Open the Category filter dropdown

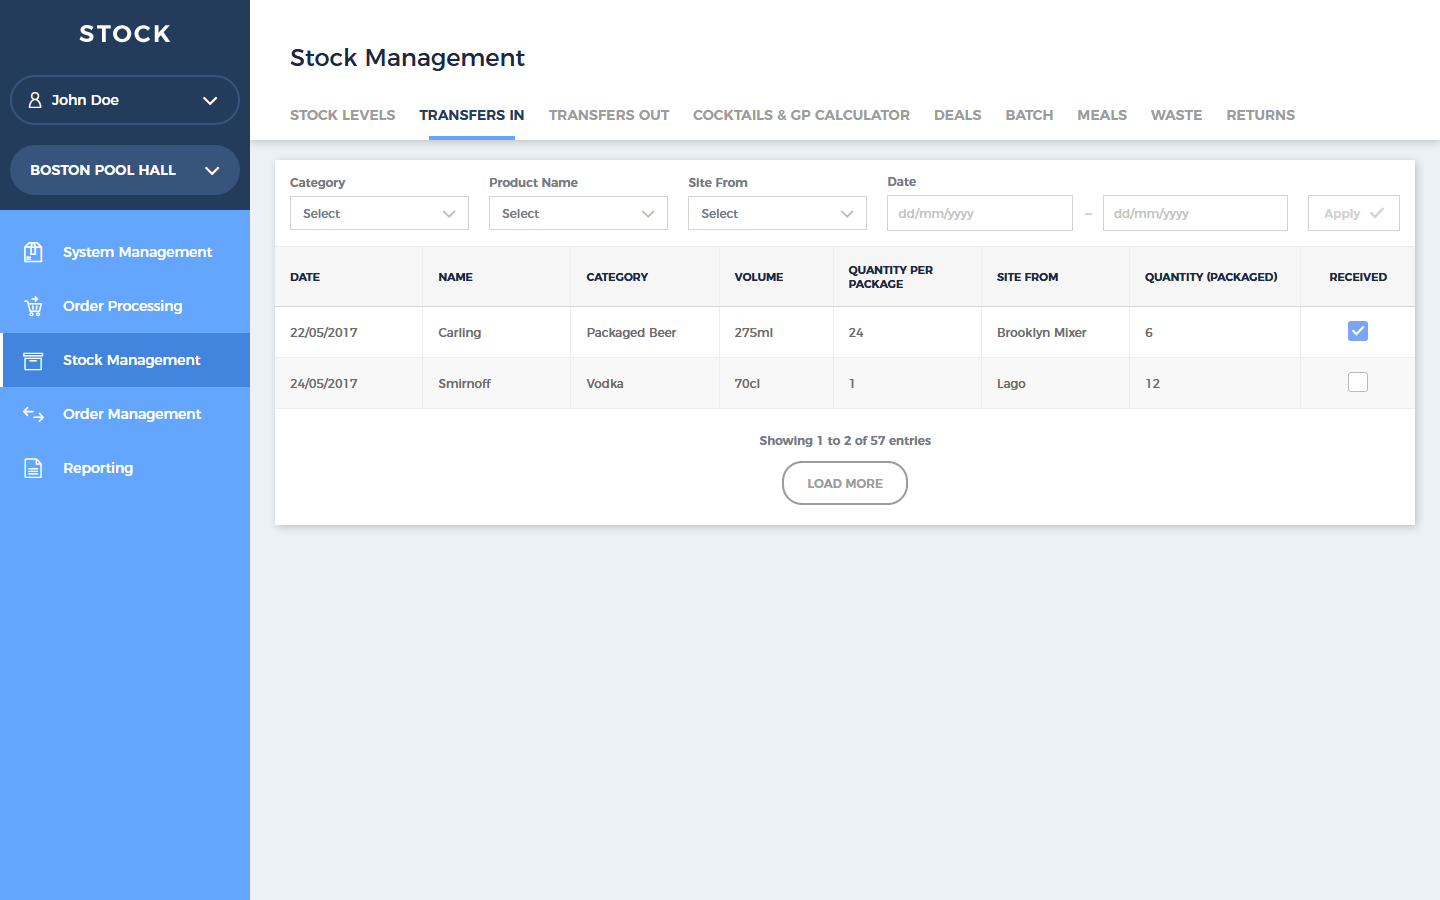coord(379,213)
